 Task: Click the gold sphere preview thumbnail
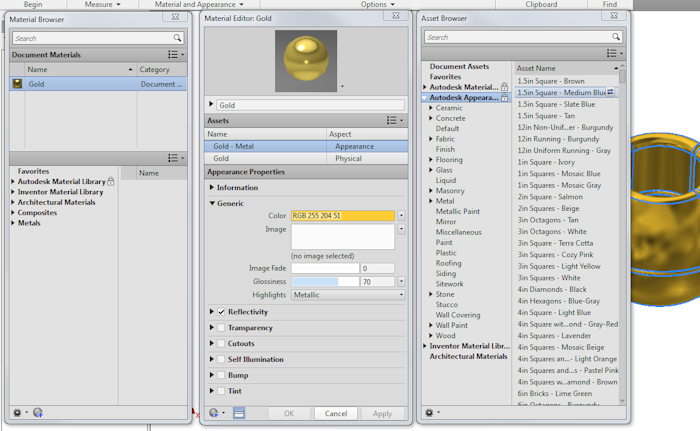(306, 61)
